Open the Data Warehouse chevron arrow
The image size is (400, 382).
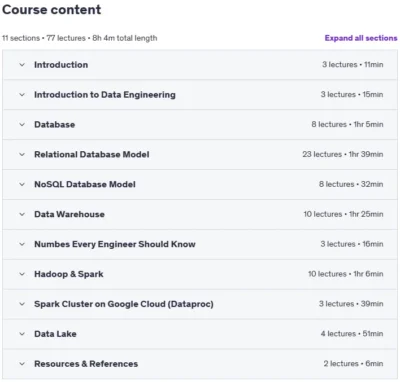click(22, 214)
